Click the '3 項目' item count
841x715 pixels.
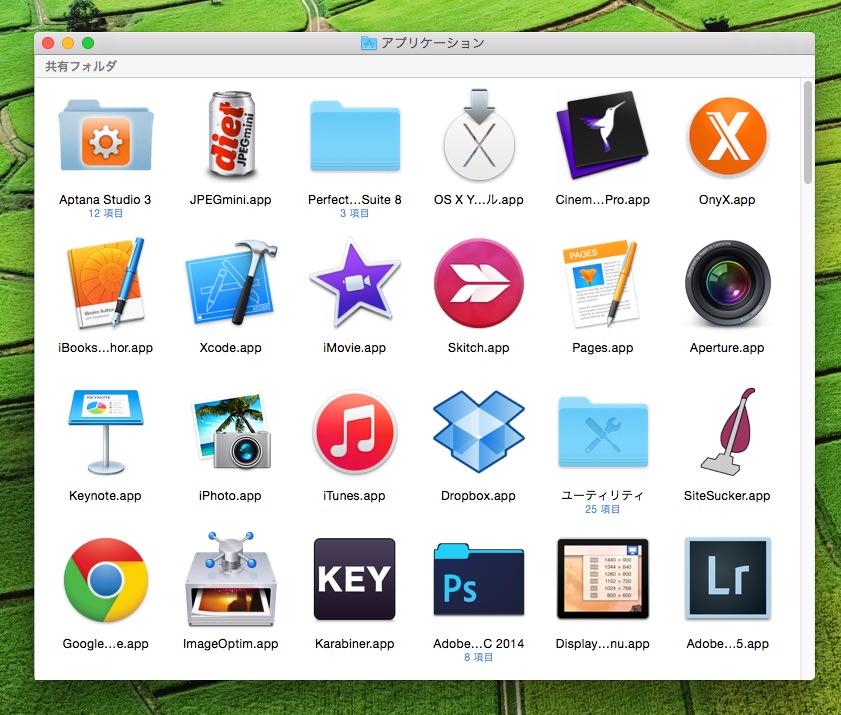pos(355,213)
